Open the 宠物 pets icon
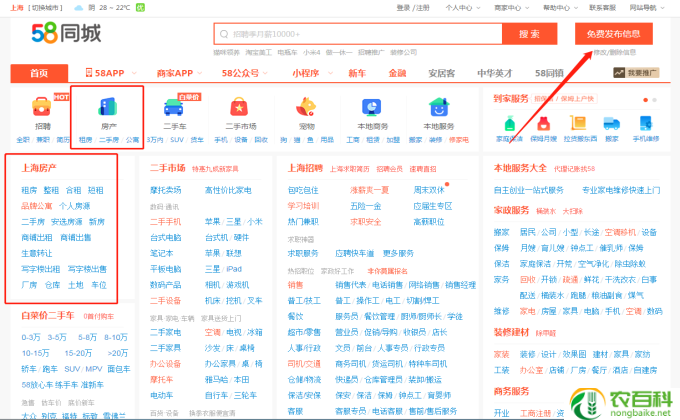Screen dimensions: 680x420 306,107
